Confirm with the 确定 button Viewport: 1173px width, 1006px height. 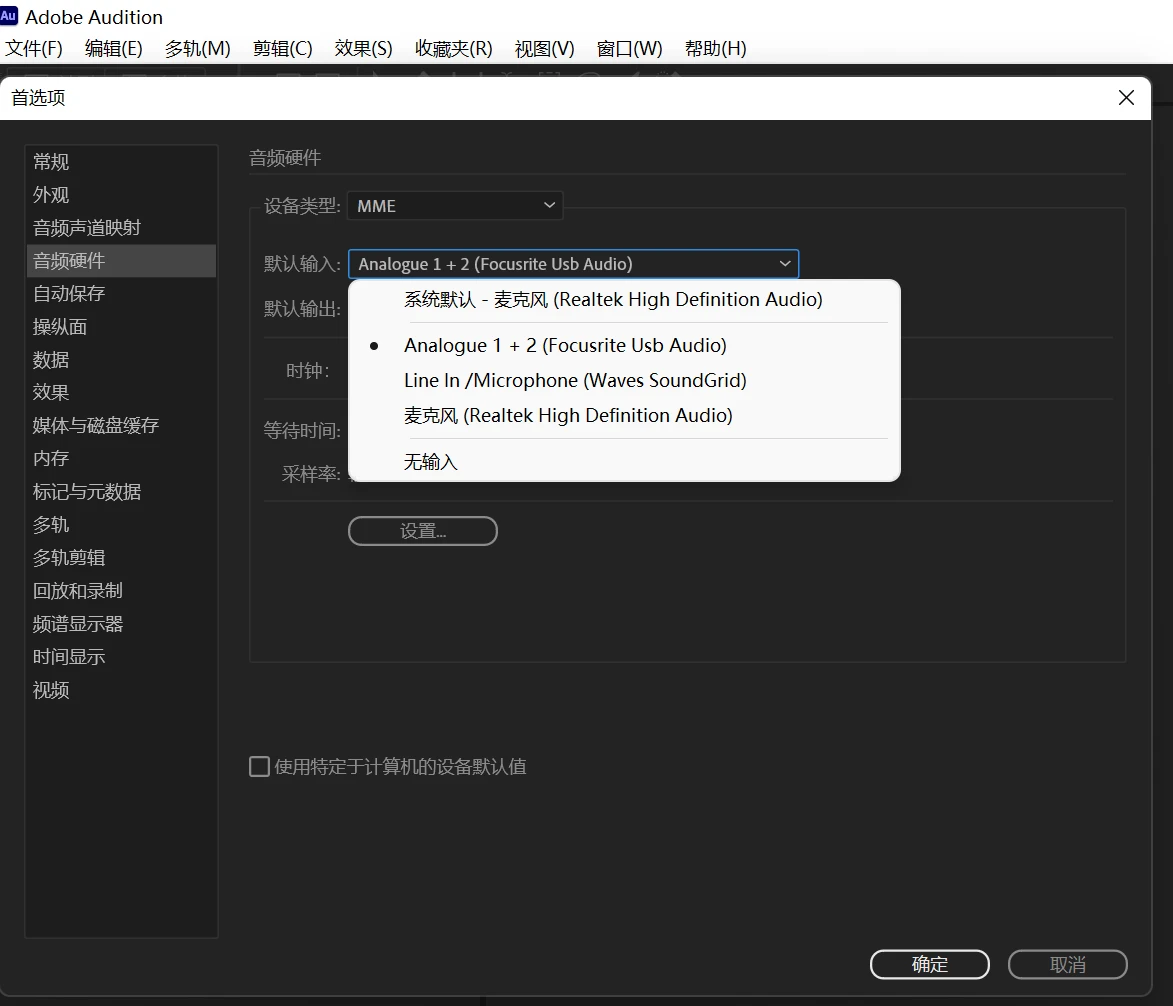[930, 965]
